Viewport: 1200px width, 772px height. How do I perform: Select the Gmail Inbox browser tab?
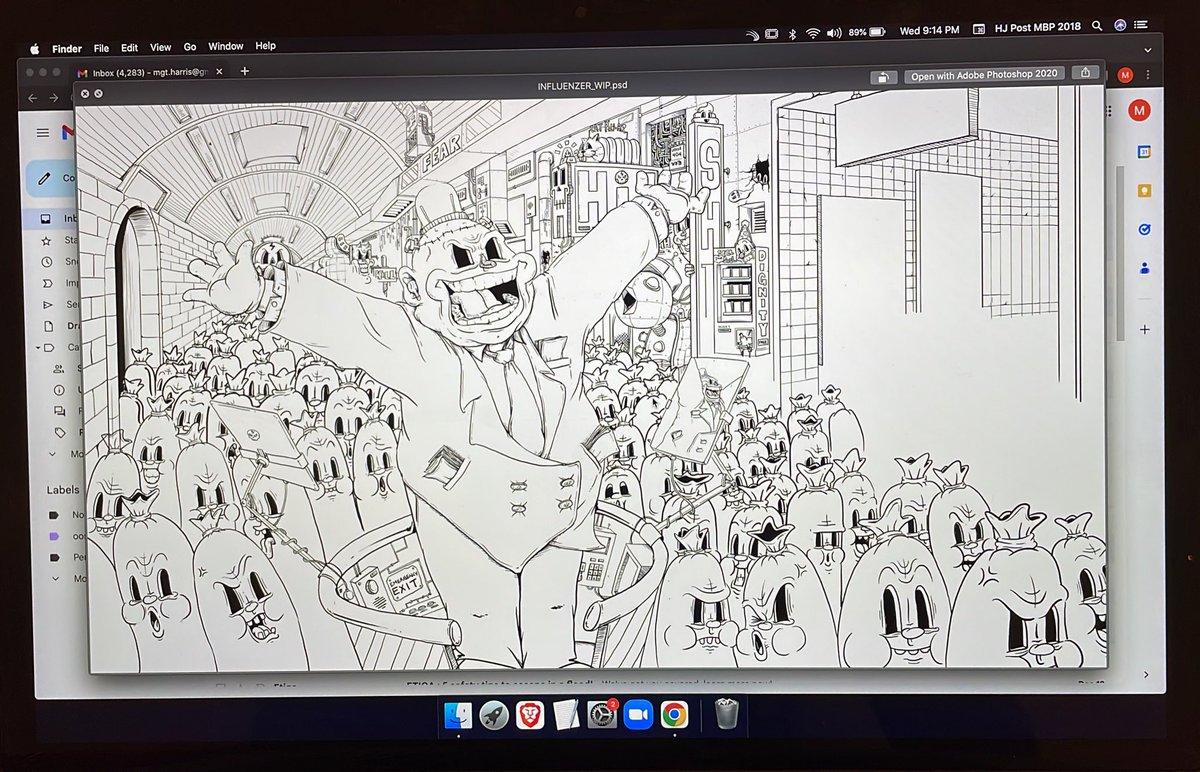pos(150,72)
